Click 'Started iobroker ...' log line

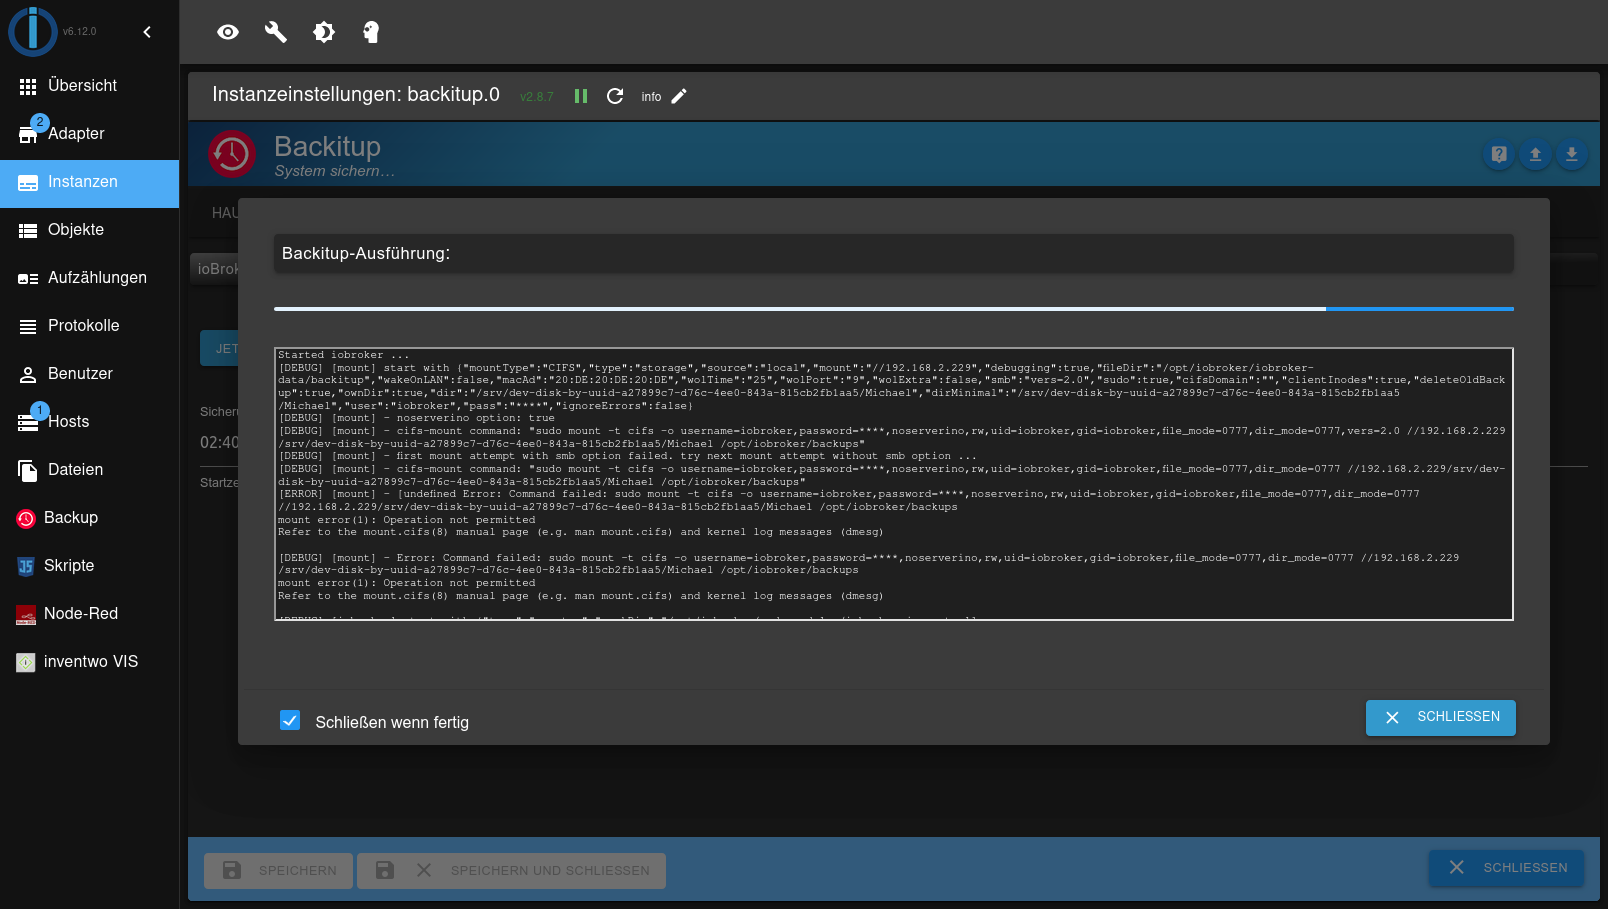(344, 355)
